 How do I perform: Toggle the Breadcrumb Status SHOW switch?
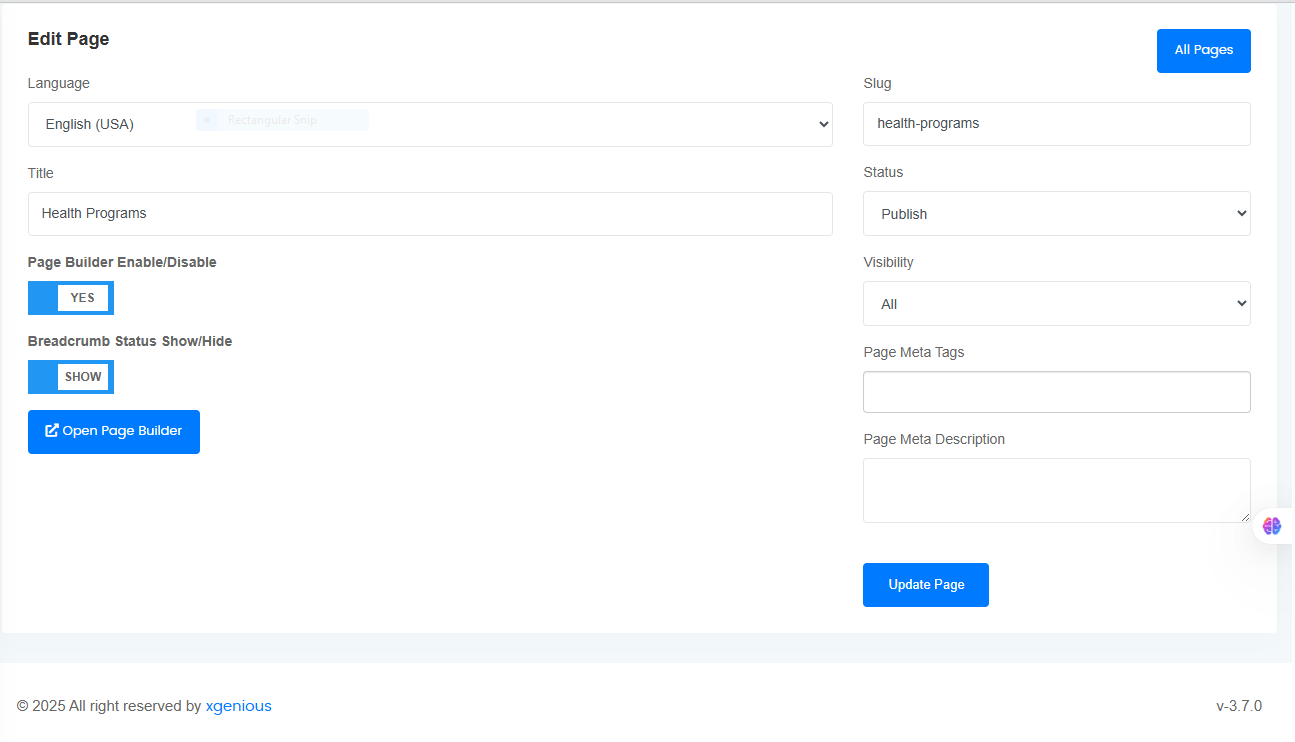pos(71,377)
